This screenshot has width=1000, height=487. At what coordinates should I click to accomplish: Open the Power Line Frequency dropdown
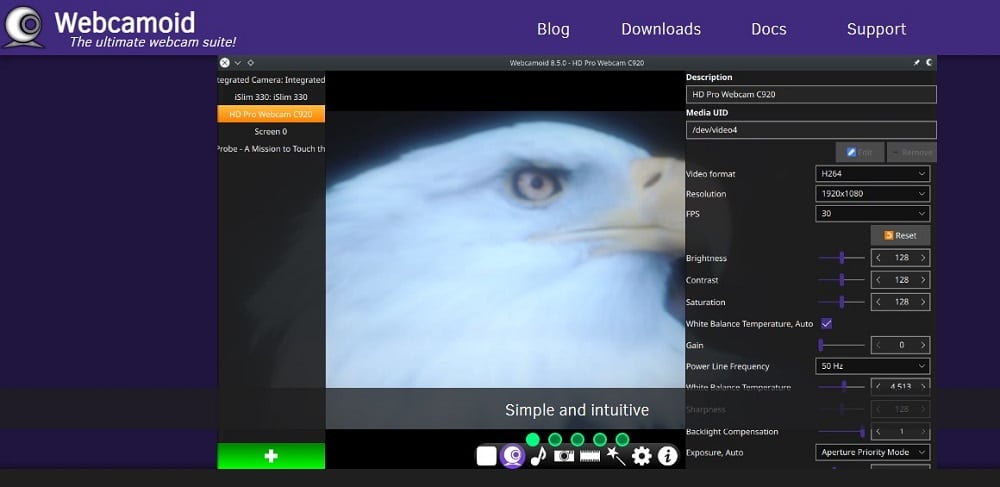(x=872, y=366)
